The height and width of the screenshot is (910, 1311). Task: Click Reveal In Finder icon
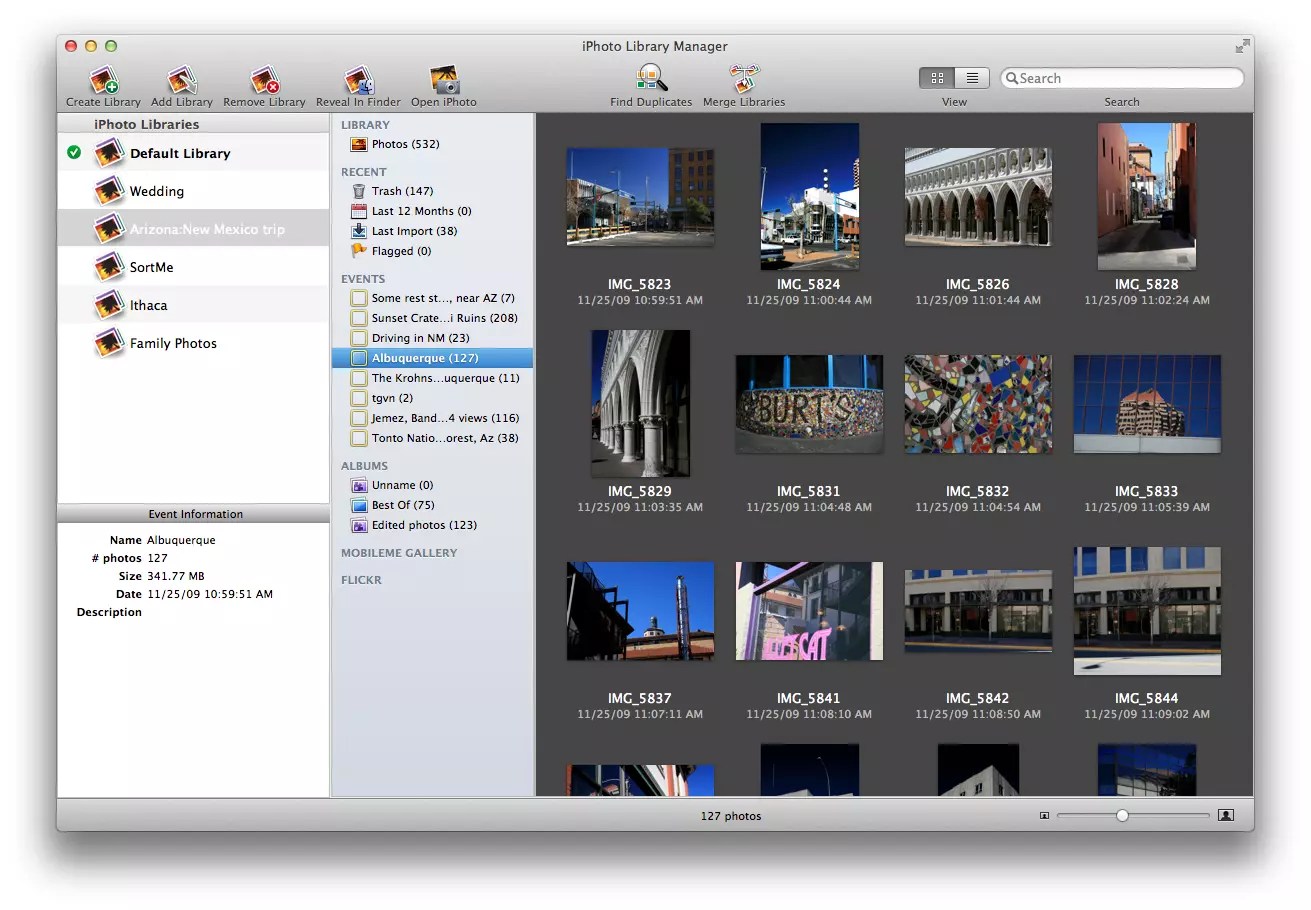click(x=358, y=81)
